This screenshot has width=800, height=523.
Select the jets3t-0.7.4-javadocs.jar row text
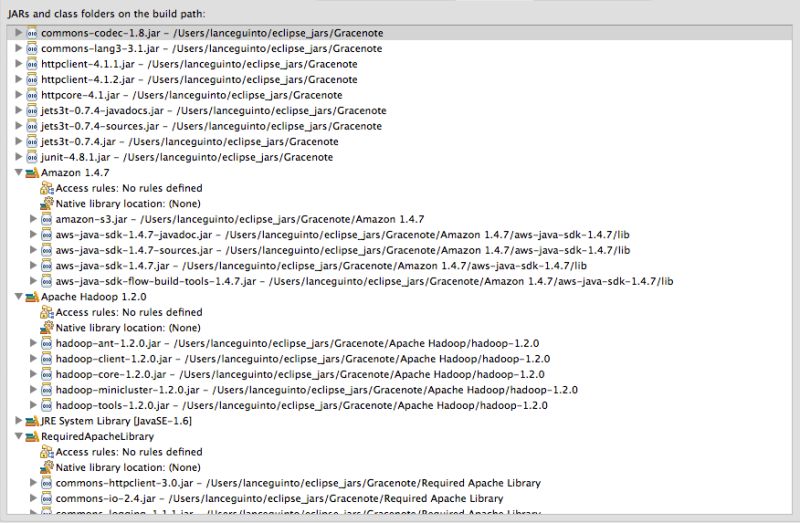pos(213,110)
